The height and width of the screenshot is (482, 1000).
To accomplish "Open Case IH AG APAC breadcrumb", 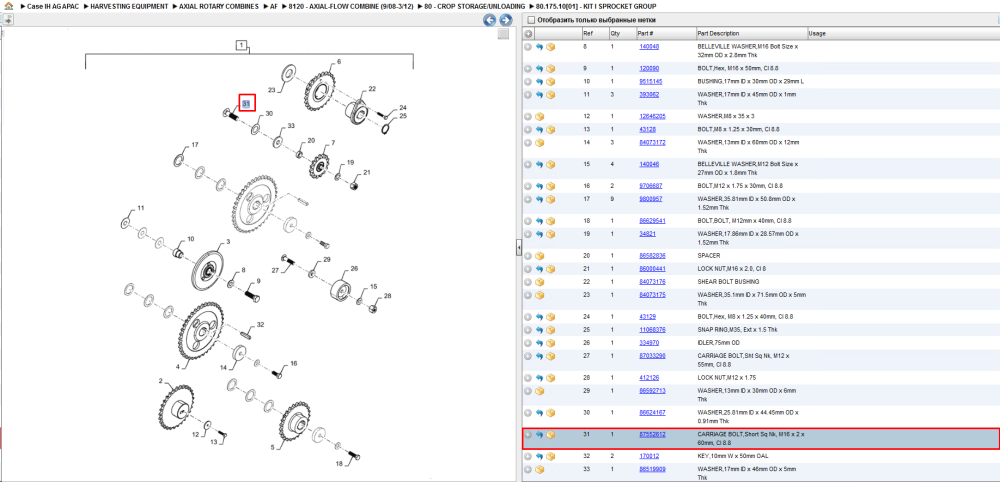I will 52,6.
